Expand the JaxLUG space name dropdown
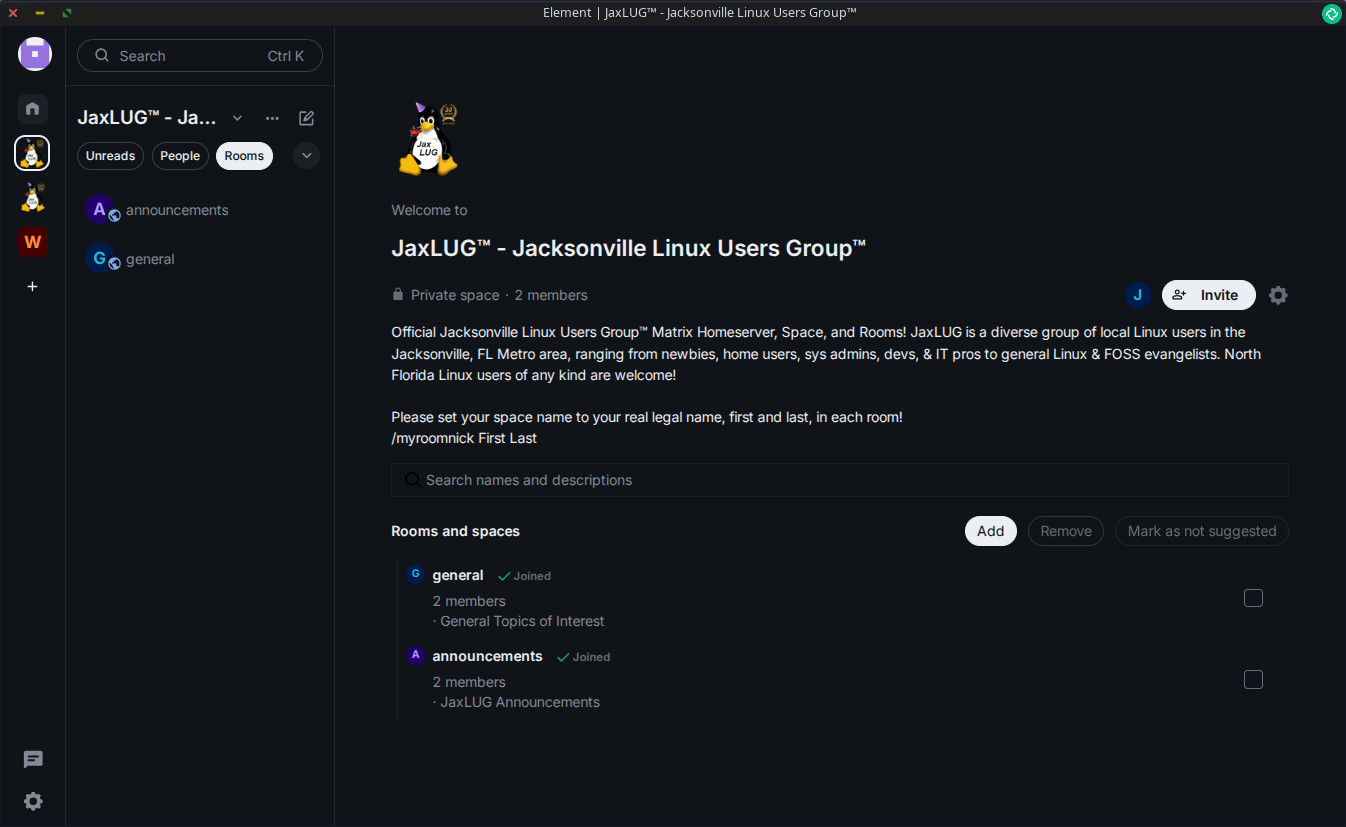 point(237,118)
